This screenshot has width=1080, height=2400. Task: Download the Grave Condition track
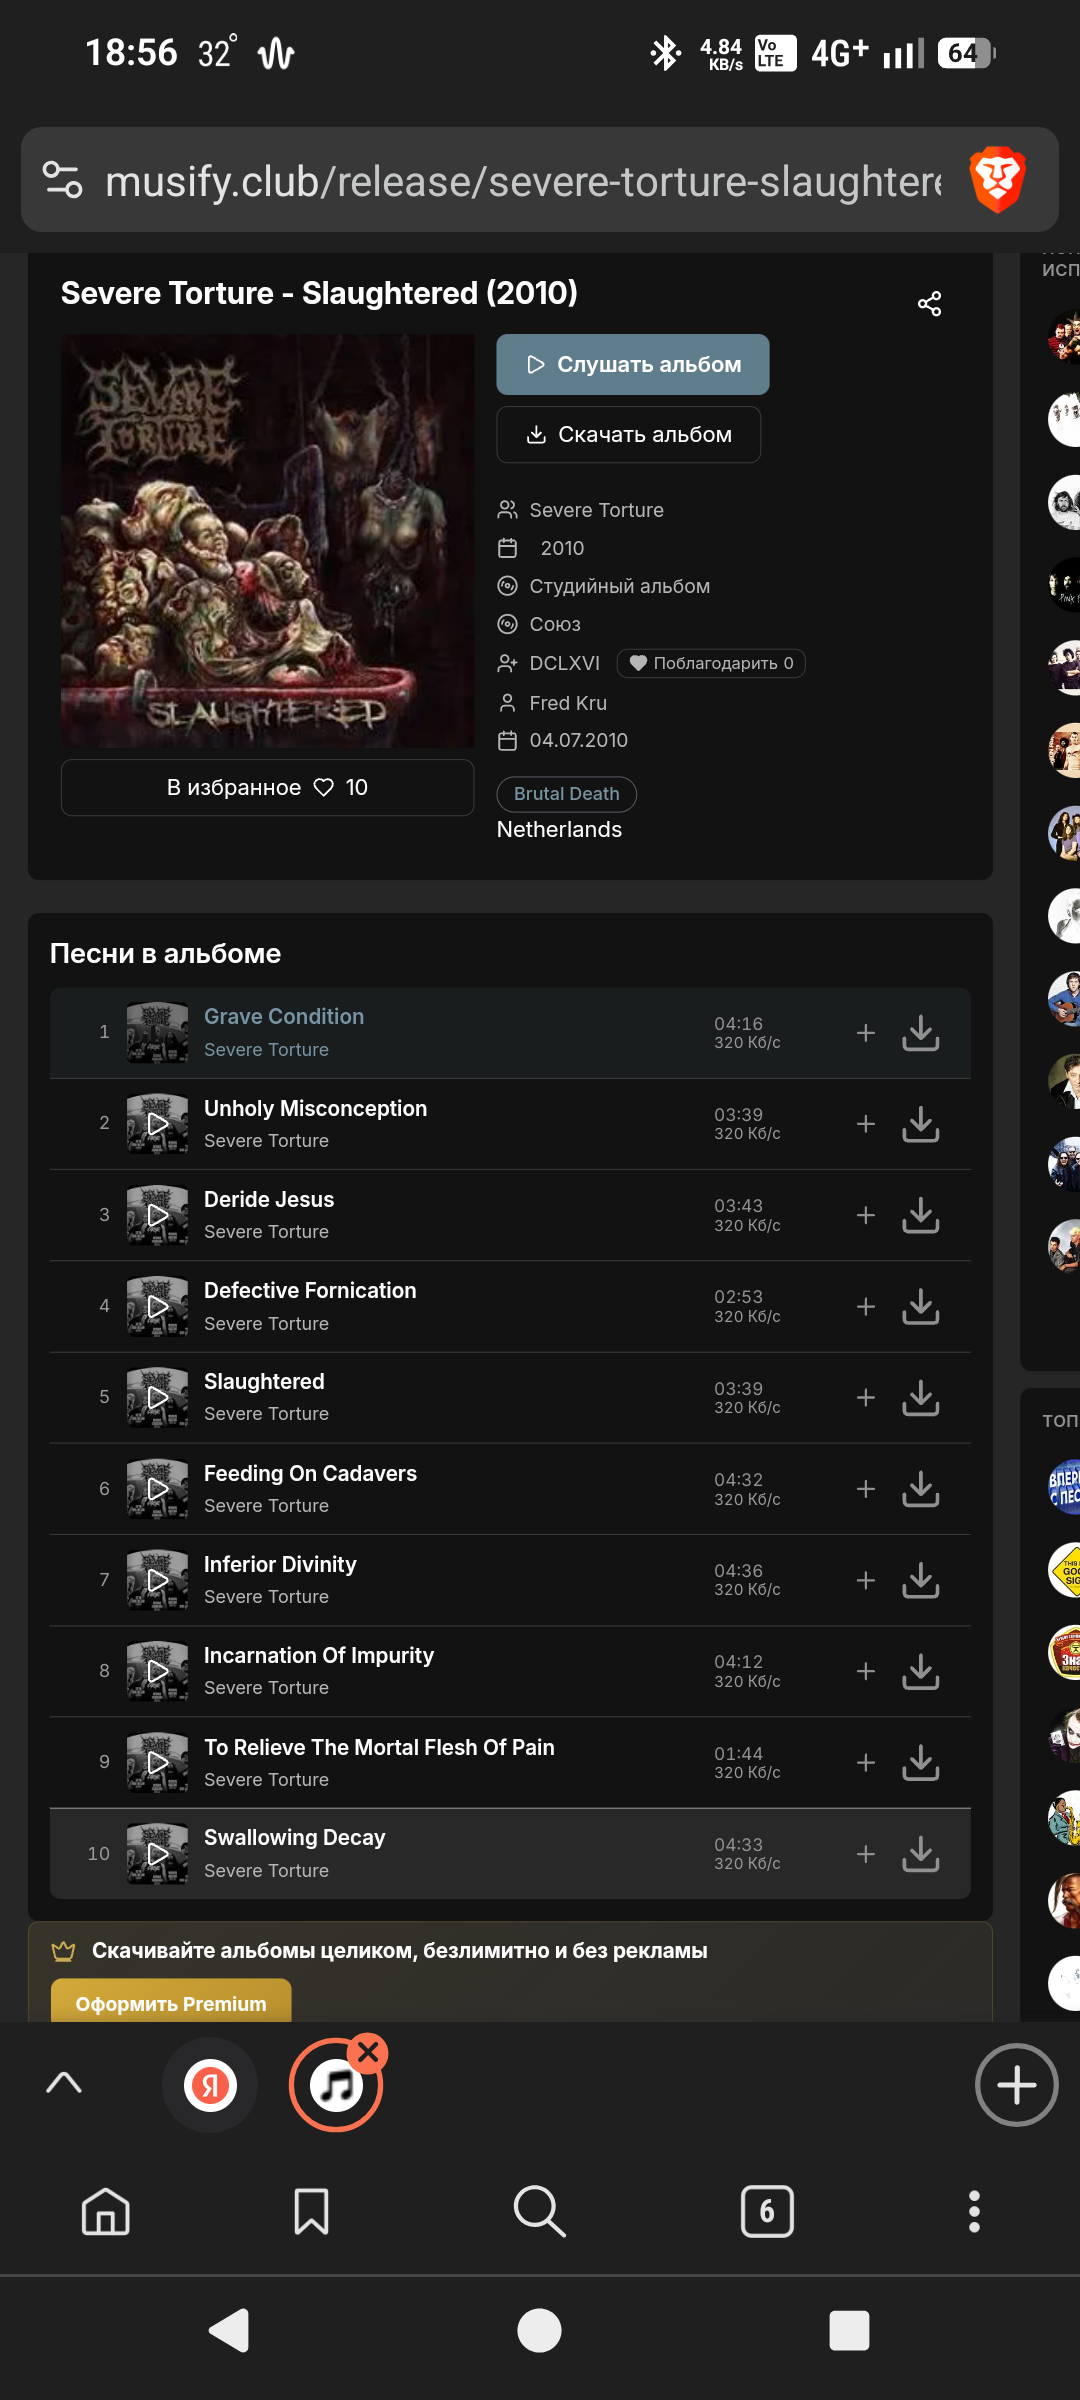tap(920, 1033)
